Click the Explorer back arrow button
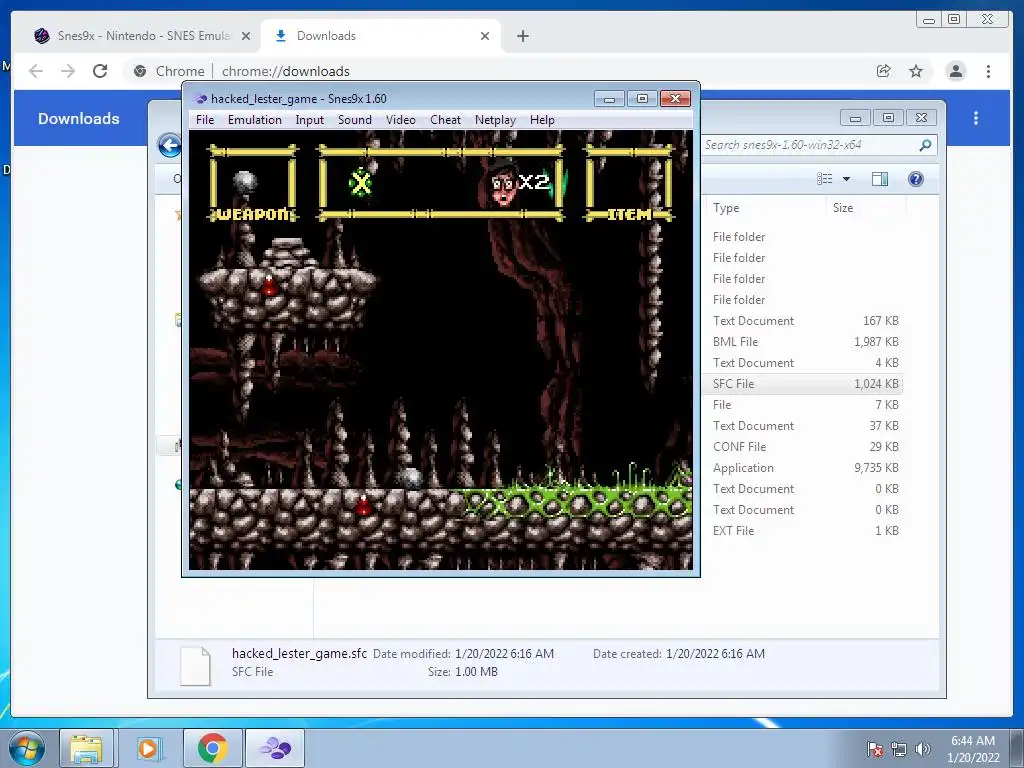The image size is (1024, 768). pos(170,145)
